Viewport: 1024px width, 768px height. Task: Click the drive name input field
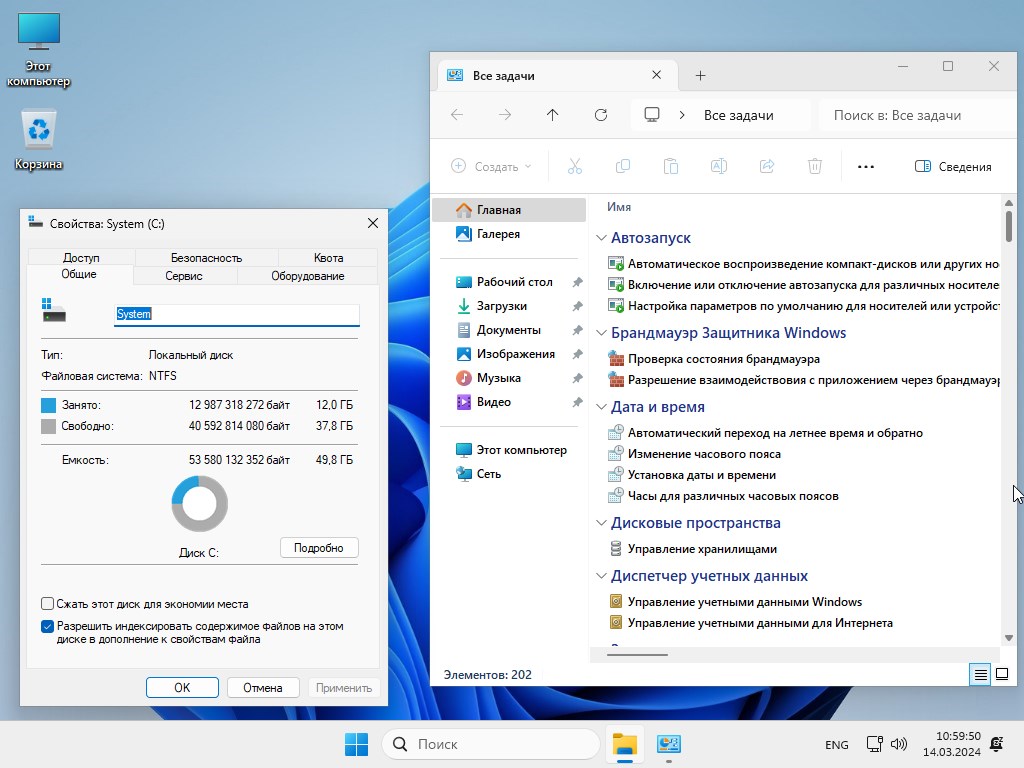click(x=237, y=314)
